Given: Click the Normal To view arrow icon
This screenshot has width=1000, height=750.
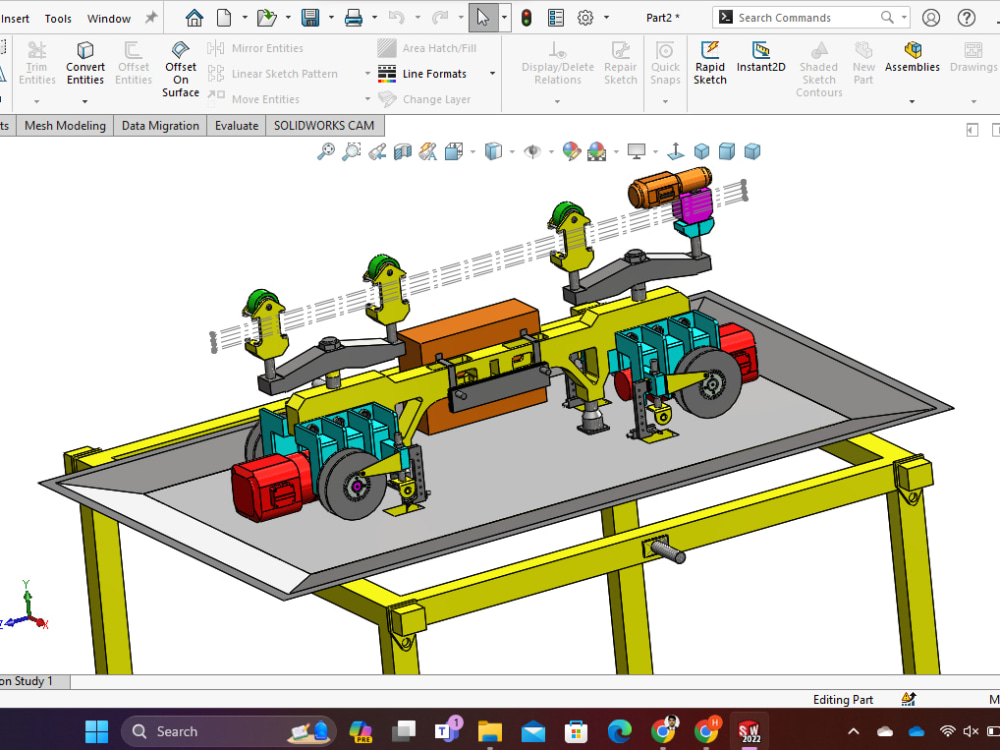Looking at the screenshot, I should (675, 151).
